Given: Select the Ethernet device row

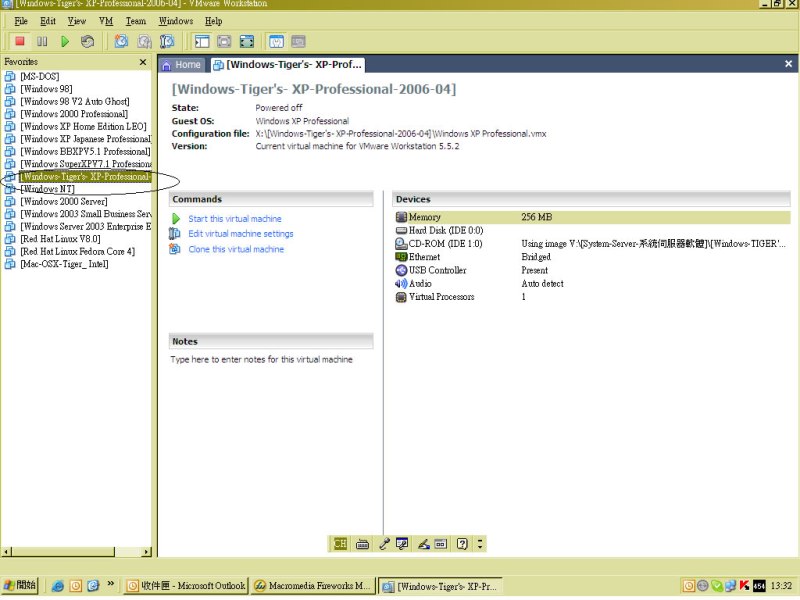Looking at the screenshot, I should [x=592, y=257].
